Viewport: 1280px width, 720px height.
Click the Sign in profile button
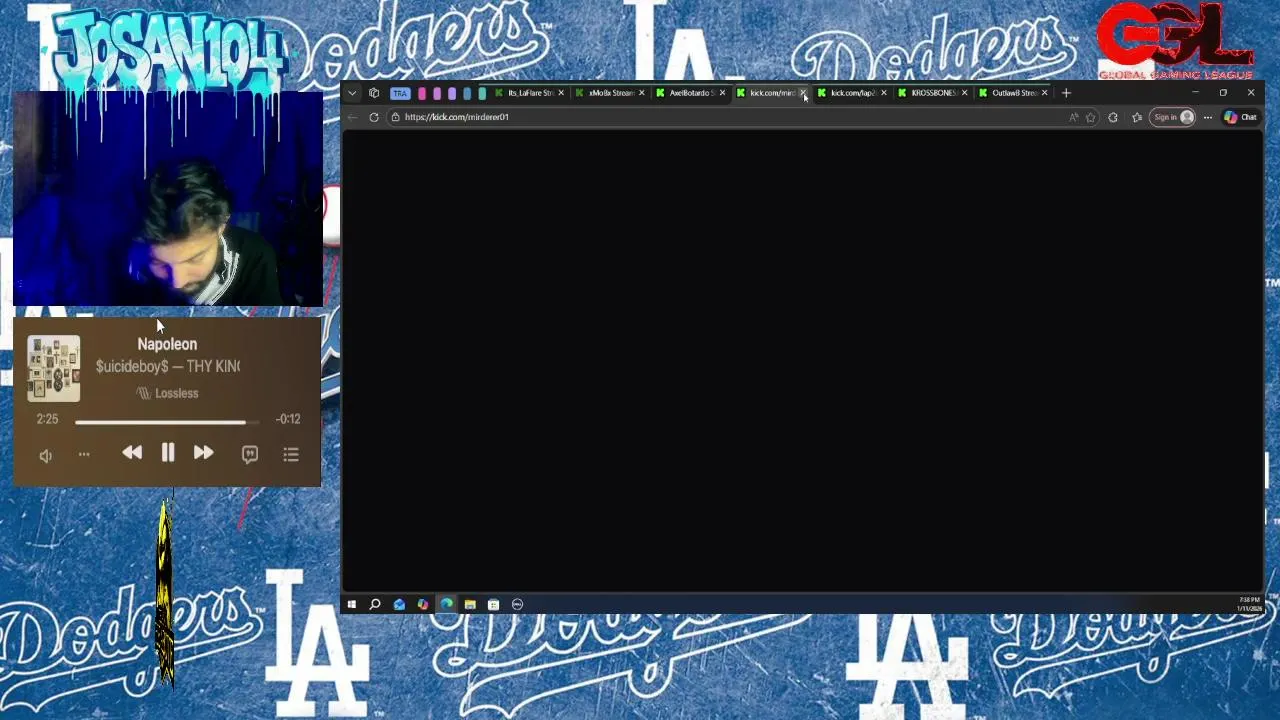1174,117
